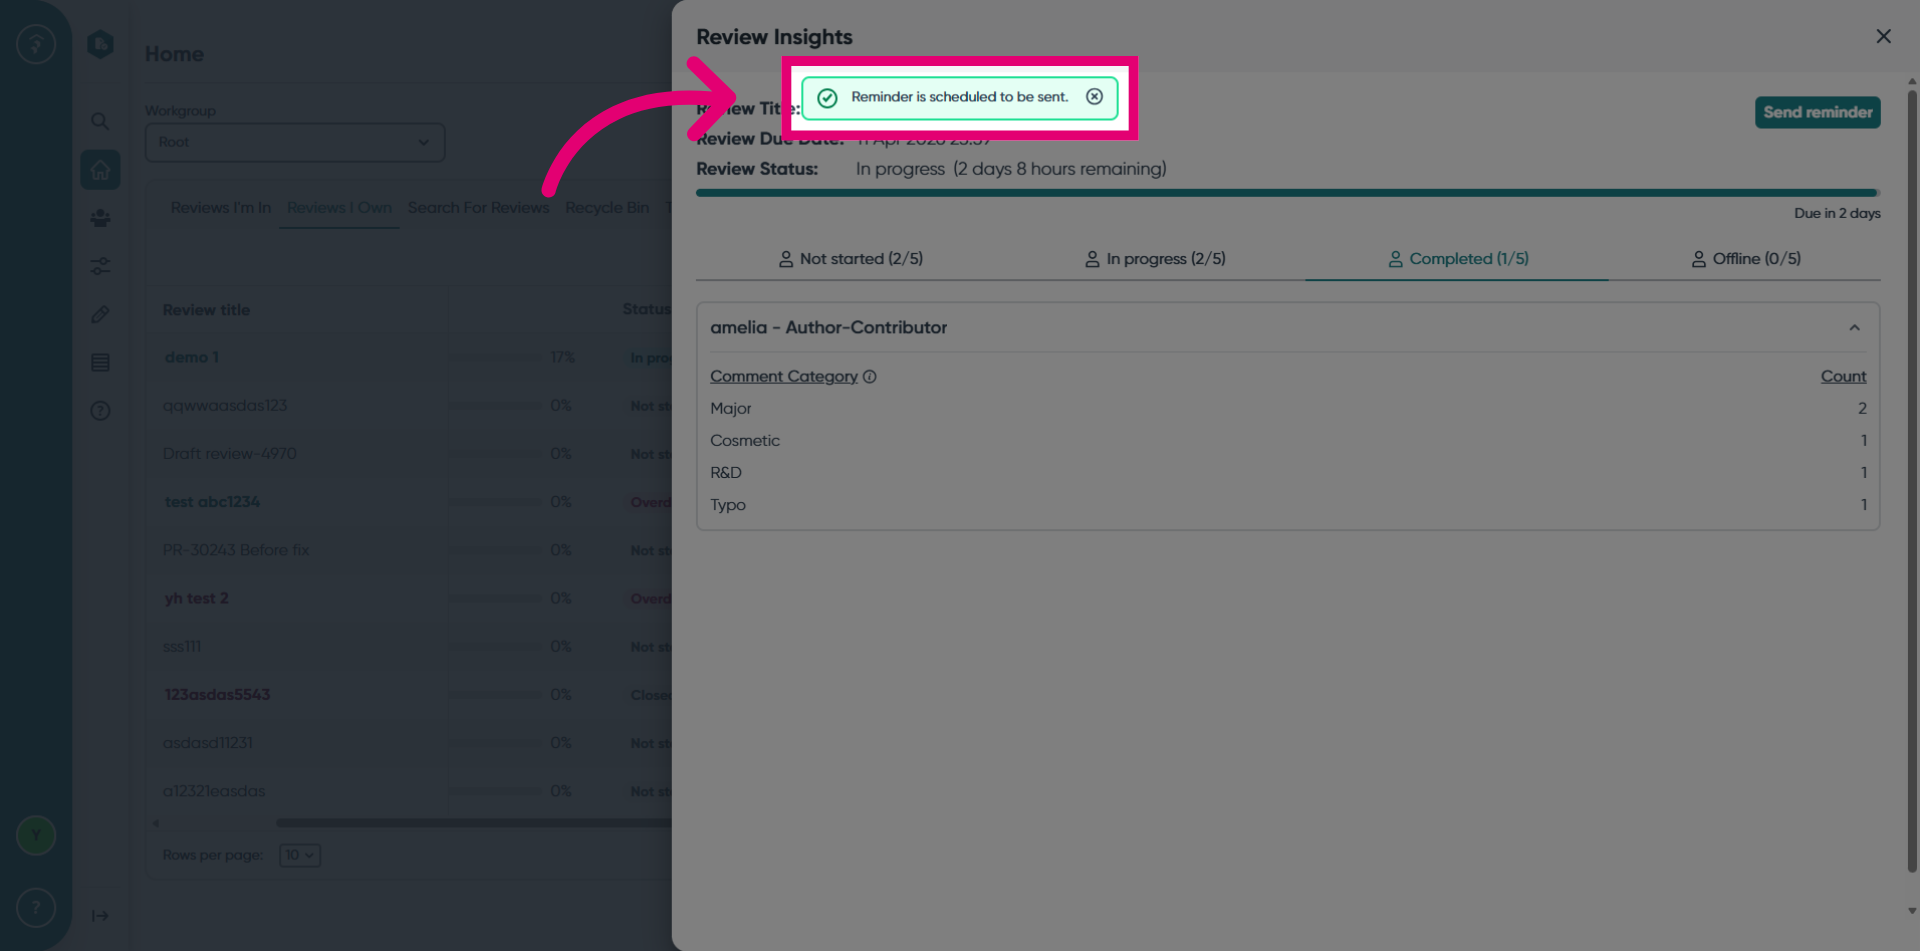Click the panel scroll up arrow

(1912, 82)
